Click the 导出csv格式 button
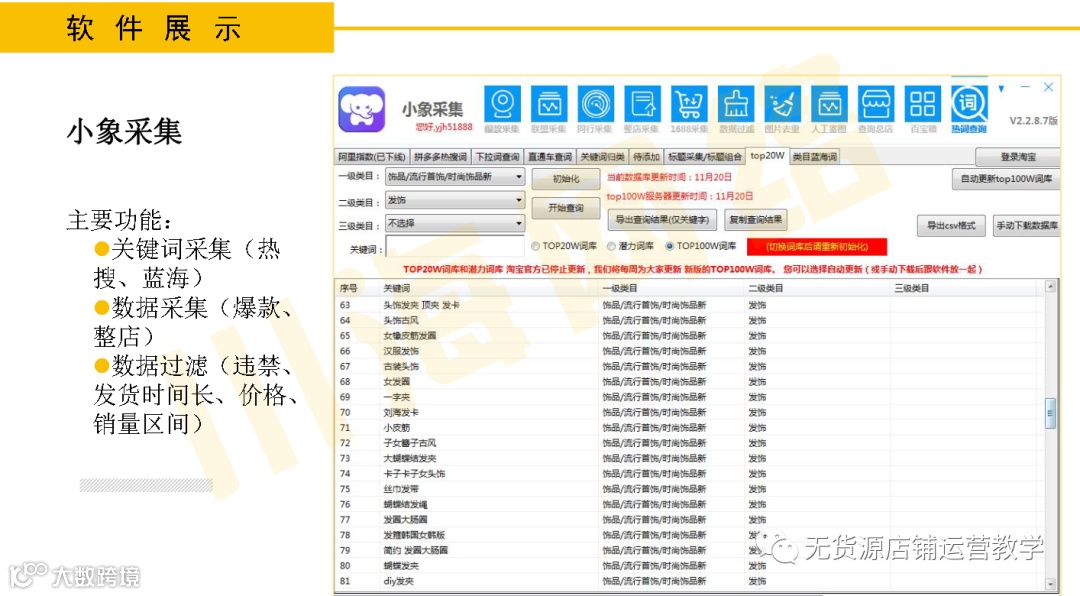 tap(951, 226)
